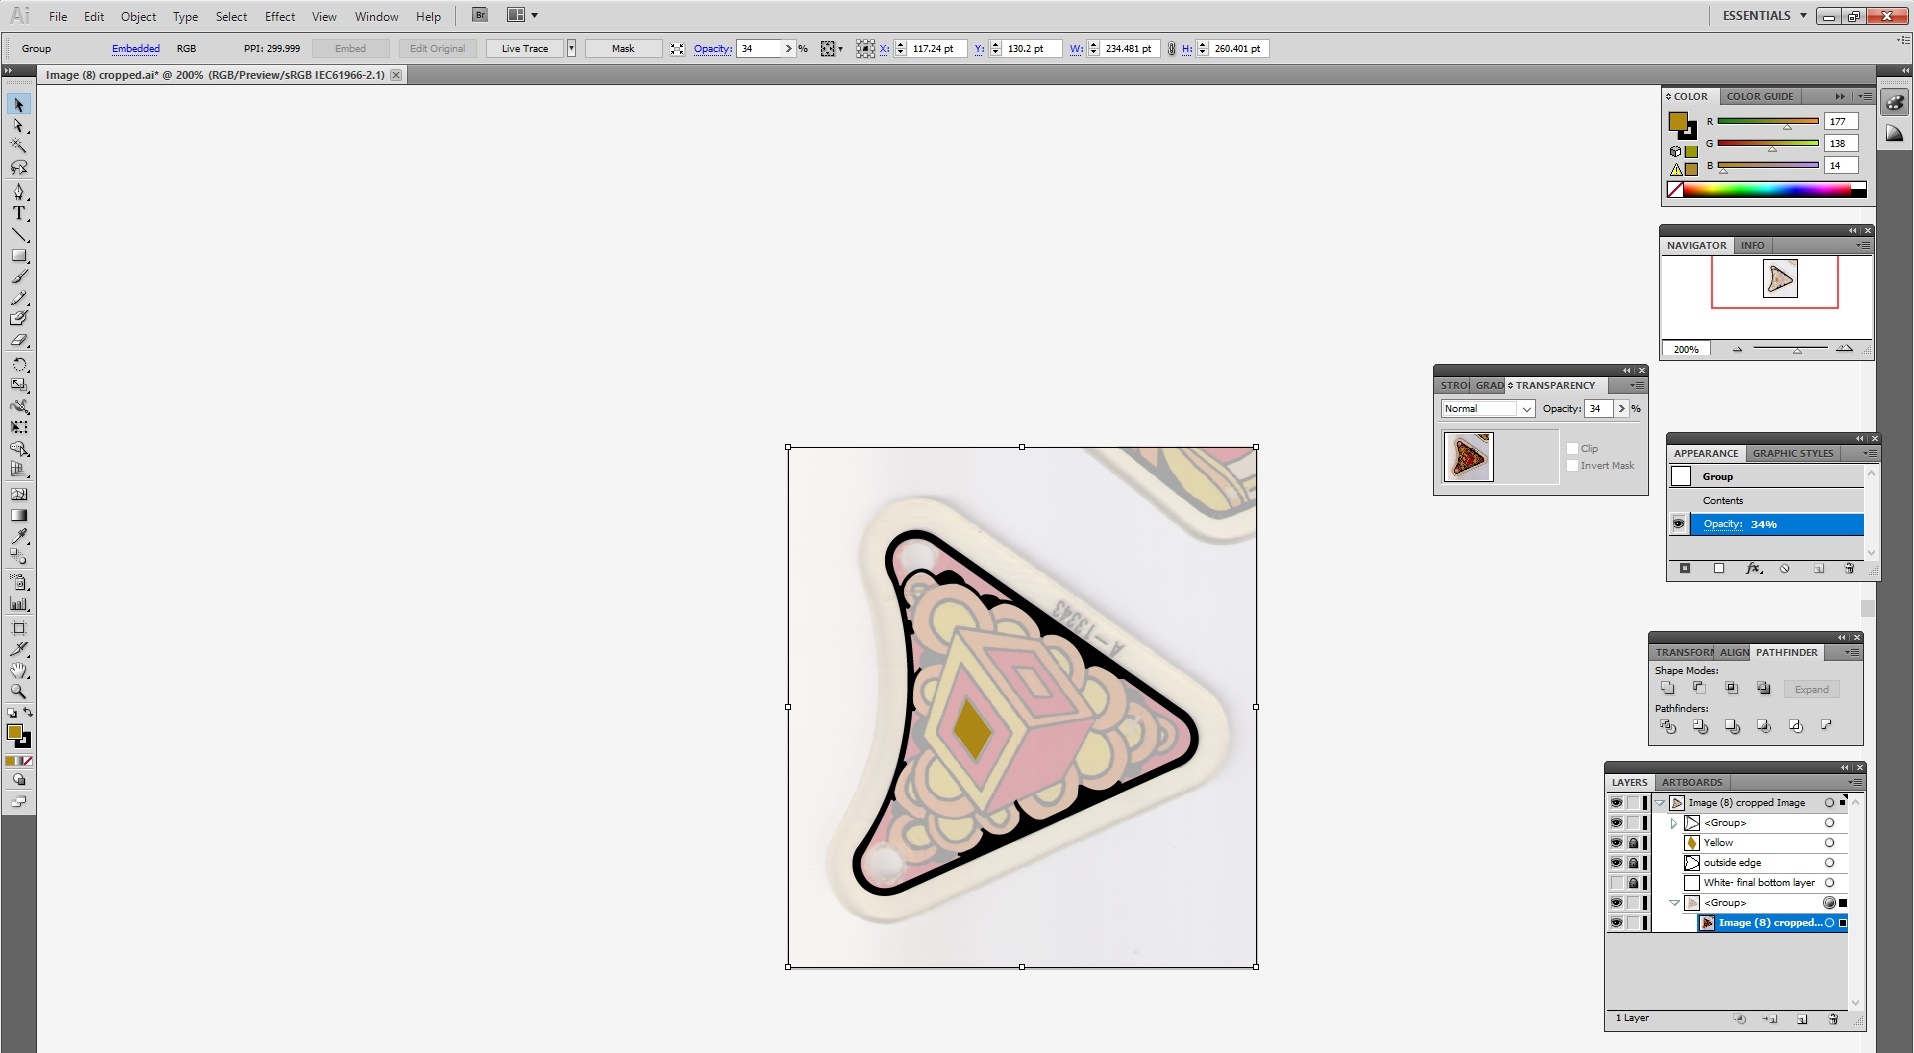Select the Paintbrush tool
This screenshot has height=1053, width=1914.
pyautogui.click(x=19, y=277)
